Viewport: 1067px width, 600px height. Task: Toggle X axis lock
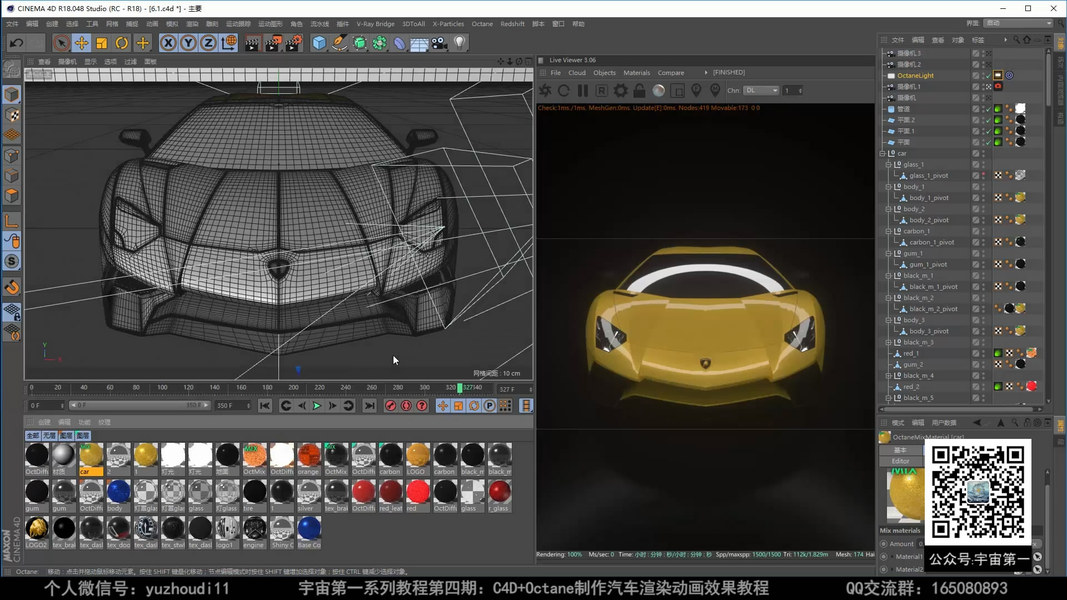click(x=168, y=43)
